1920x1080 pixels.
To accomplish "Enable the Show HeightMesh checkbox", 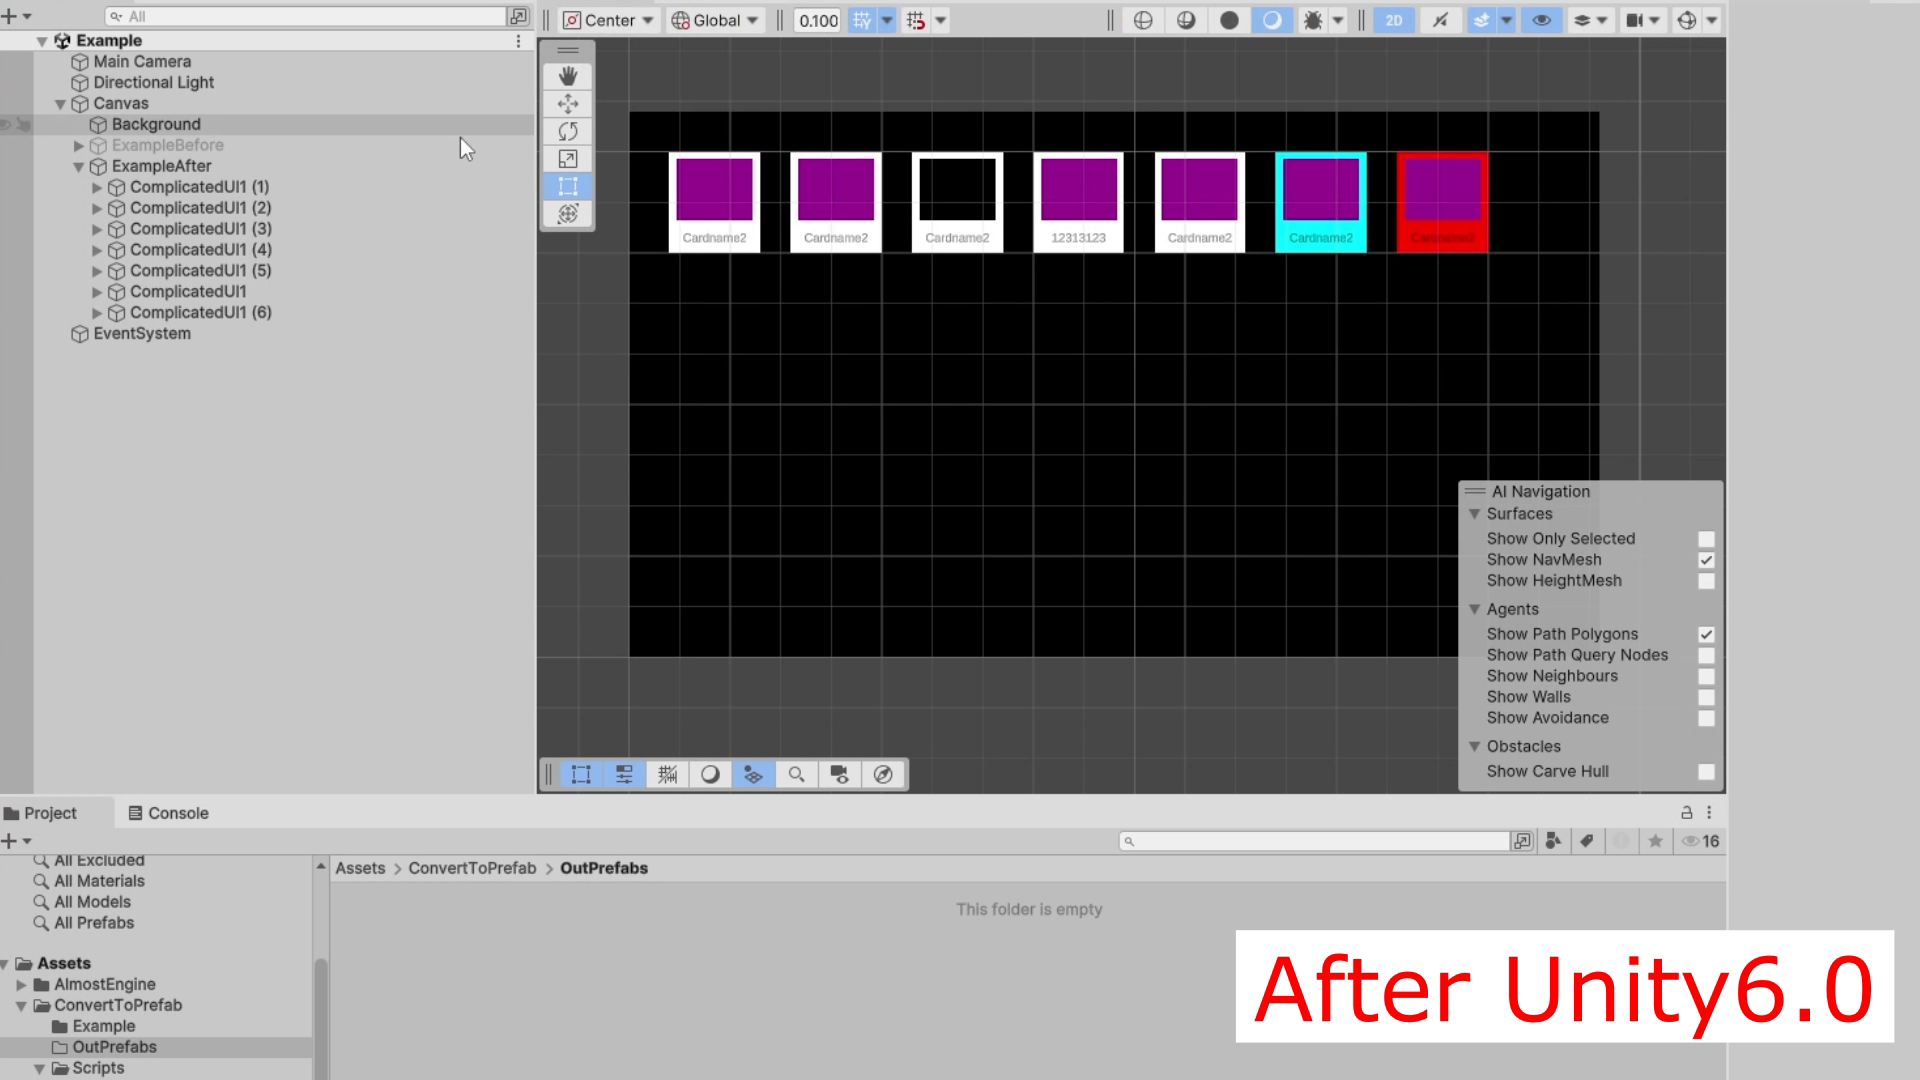I will click(1706, 581).
